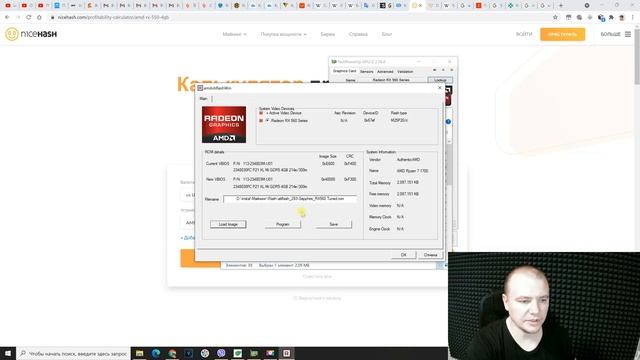Open the Main tab in amdvbflash
Image resolution: width=640 pixels, height=360 pixels.
[x=203, y=99]
